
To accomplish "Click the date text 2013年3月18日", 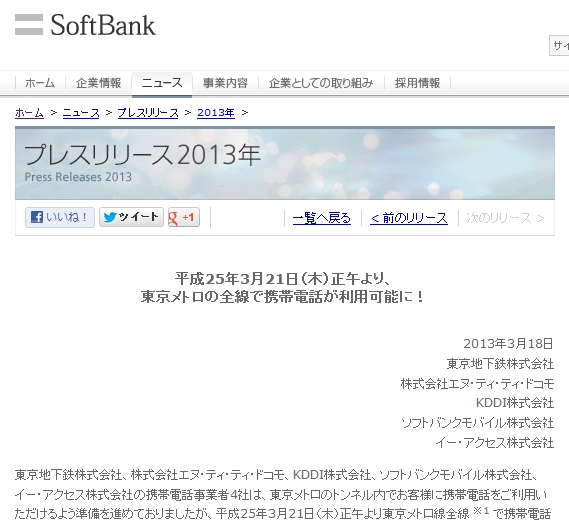I will pos(508,343).
